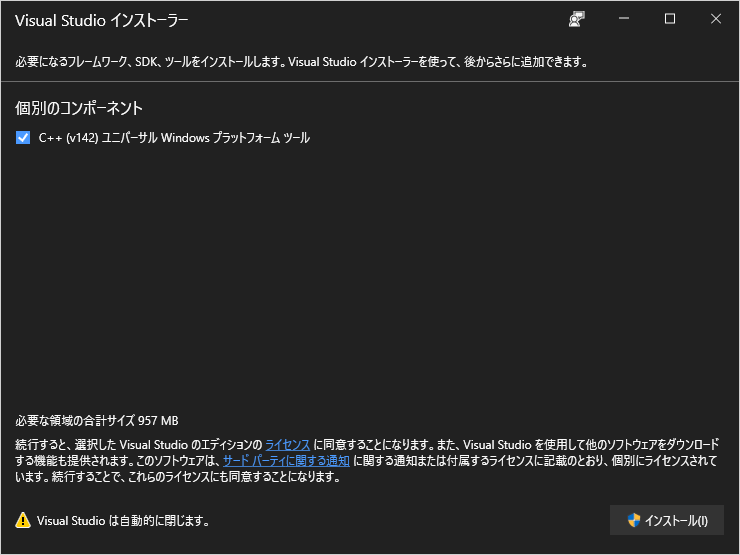Maximize the installer window

click(670, 19)
